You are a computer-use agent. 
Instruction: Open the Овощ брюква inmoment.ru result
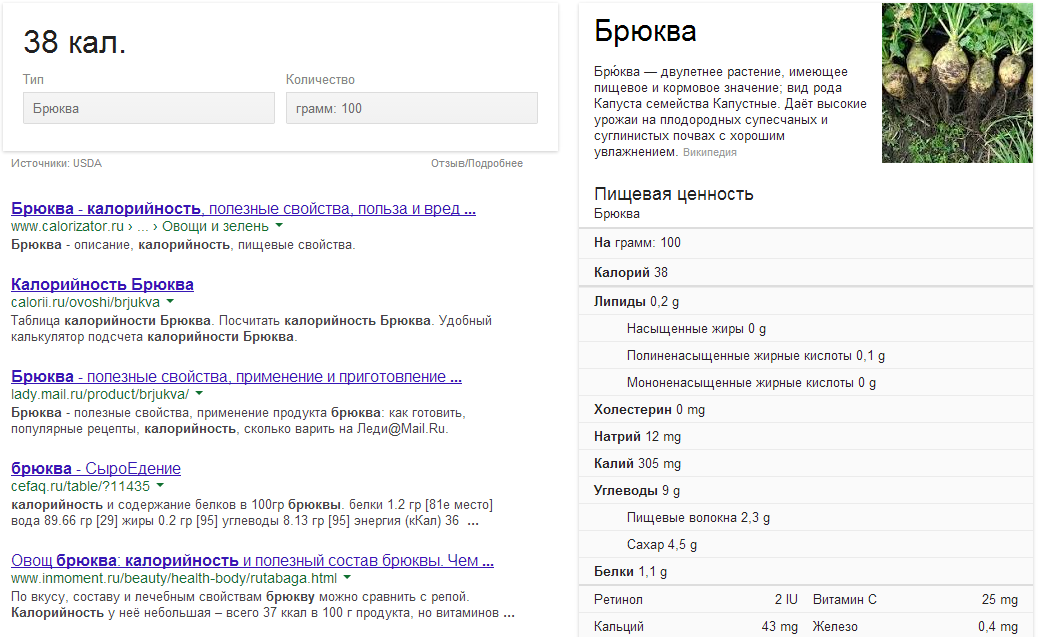point(252,561)
